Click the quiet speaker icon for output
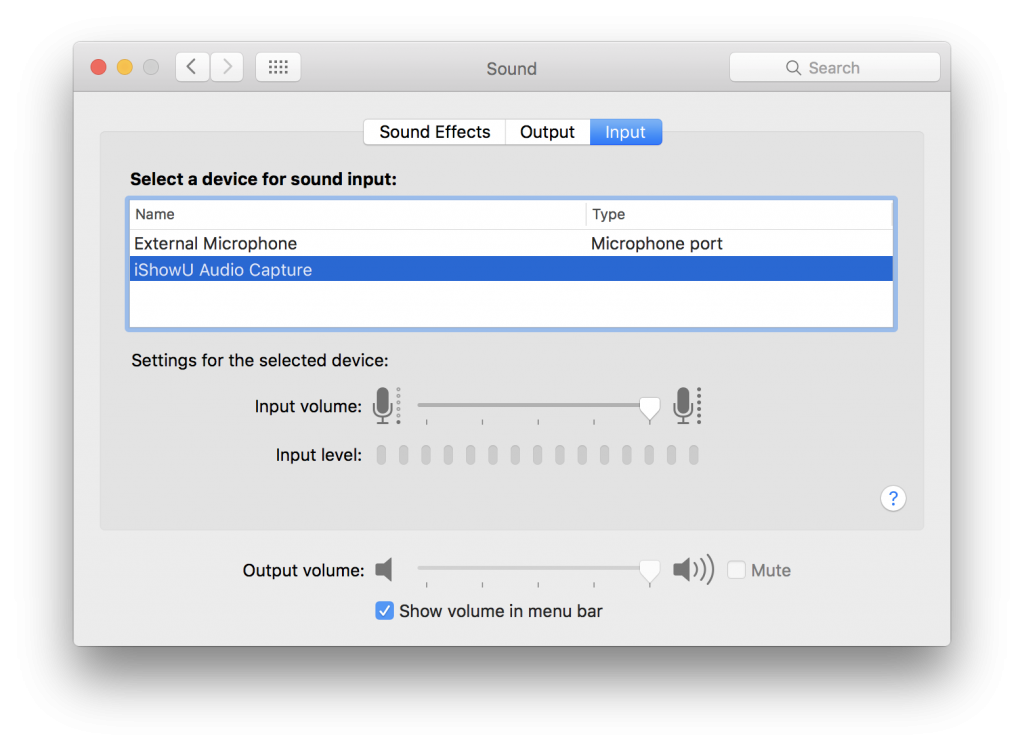This screenshot has height=751, width=1024. [x=384, y=570]
